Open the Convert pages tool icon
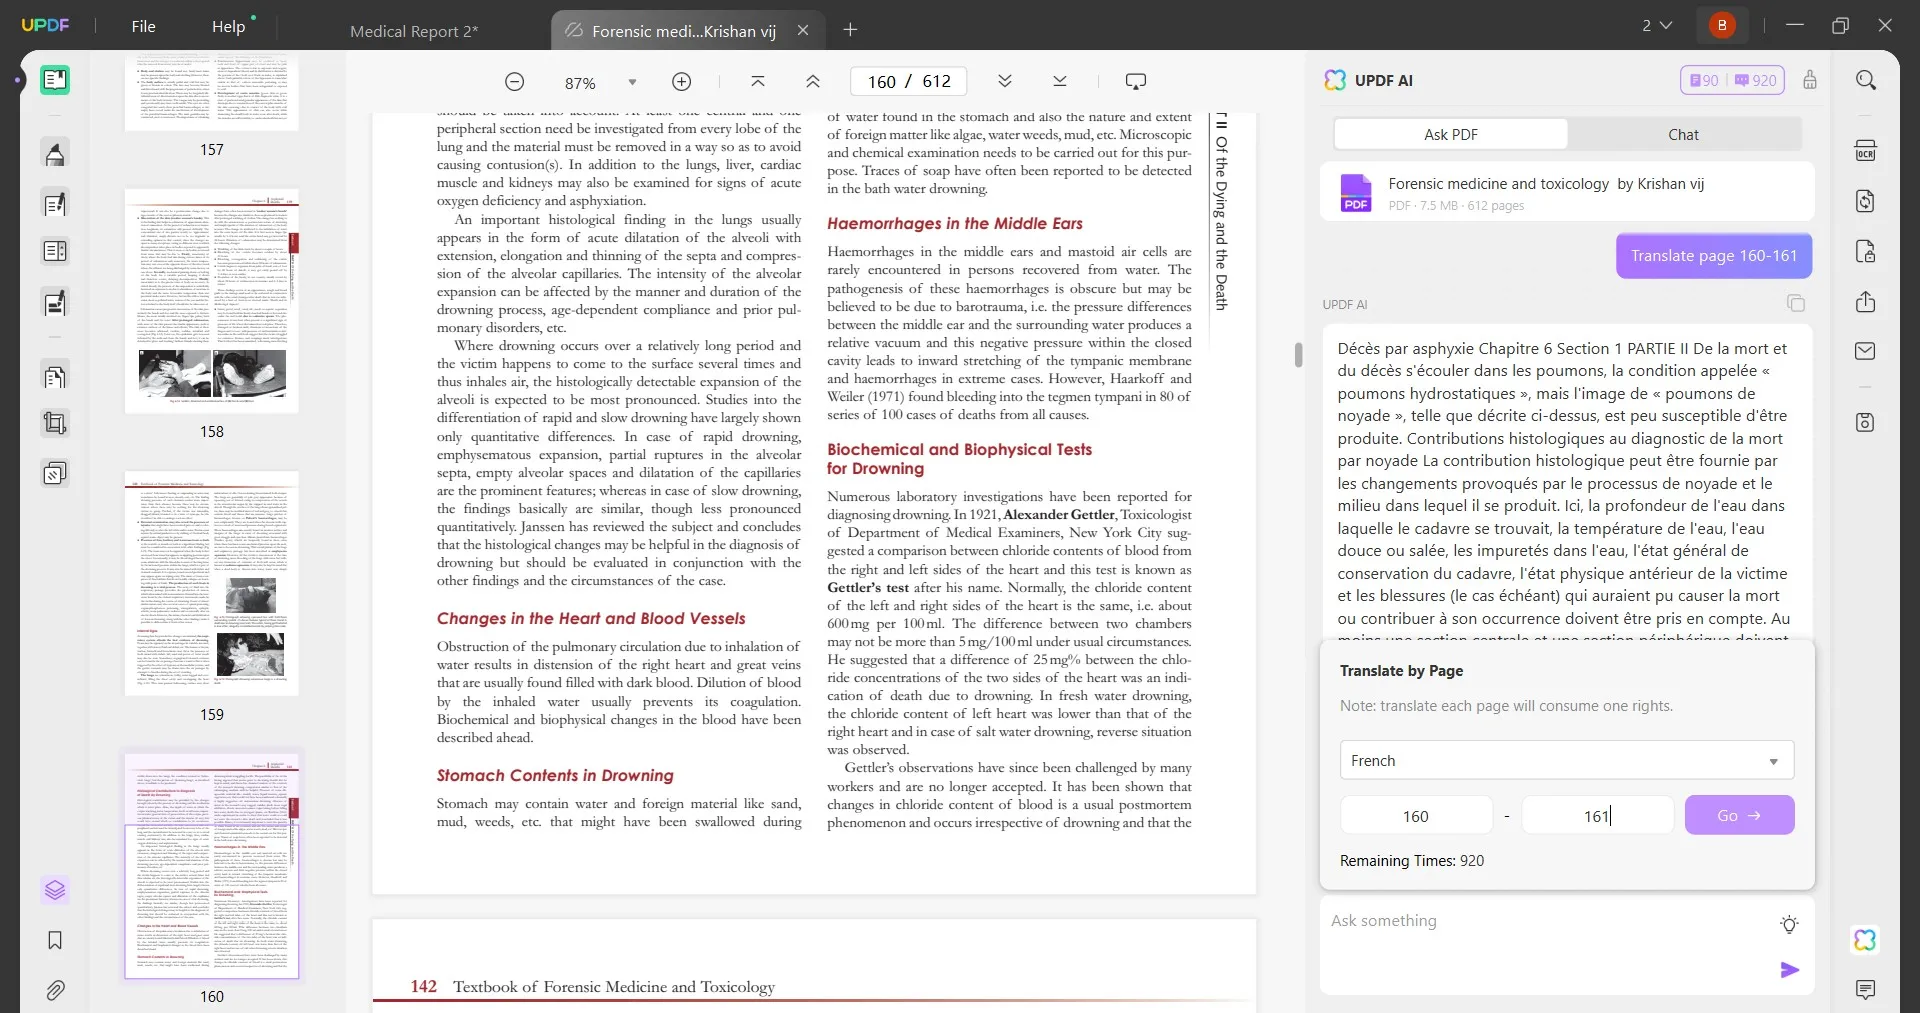This screenshot has height=1013, width=1920. pyautogui.click(x=55, y=376)
